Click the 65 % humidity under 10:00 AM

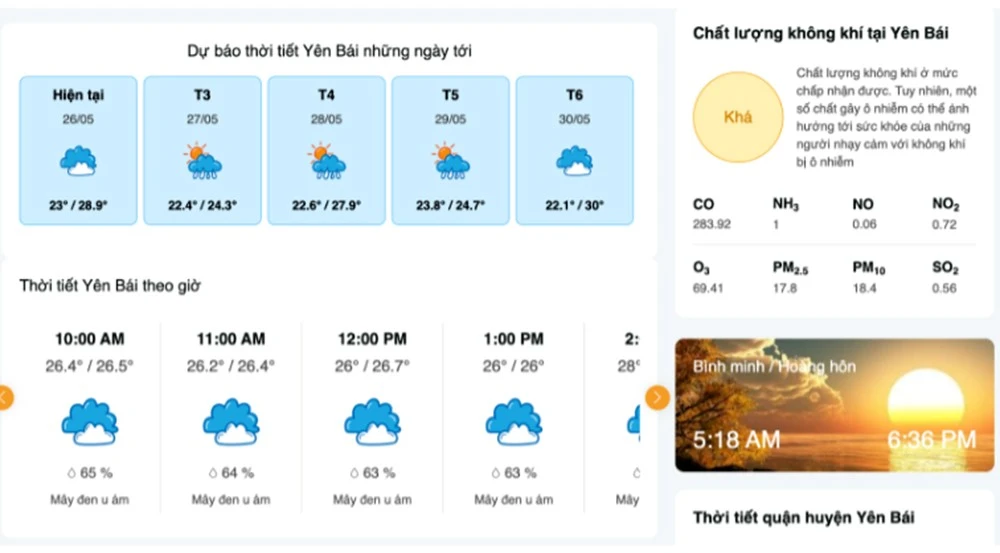tap(90, 473)
